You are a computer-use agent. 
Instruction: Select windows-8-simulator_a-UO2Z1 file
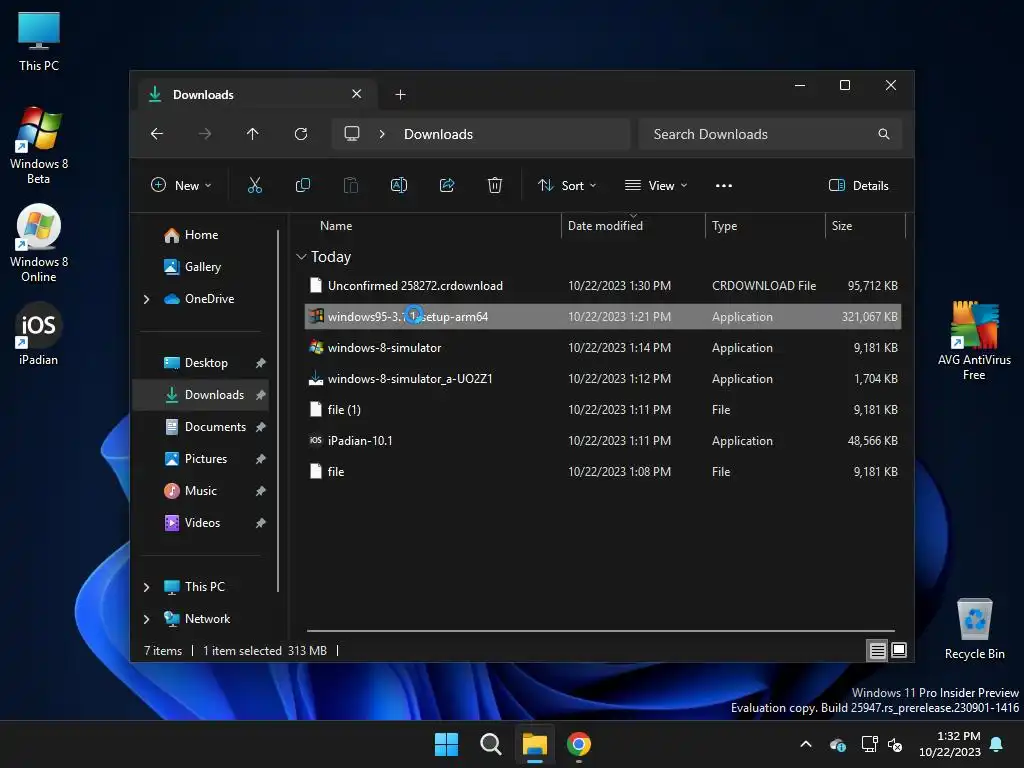coord(603,379)
